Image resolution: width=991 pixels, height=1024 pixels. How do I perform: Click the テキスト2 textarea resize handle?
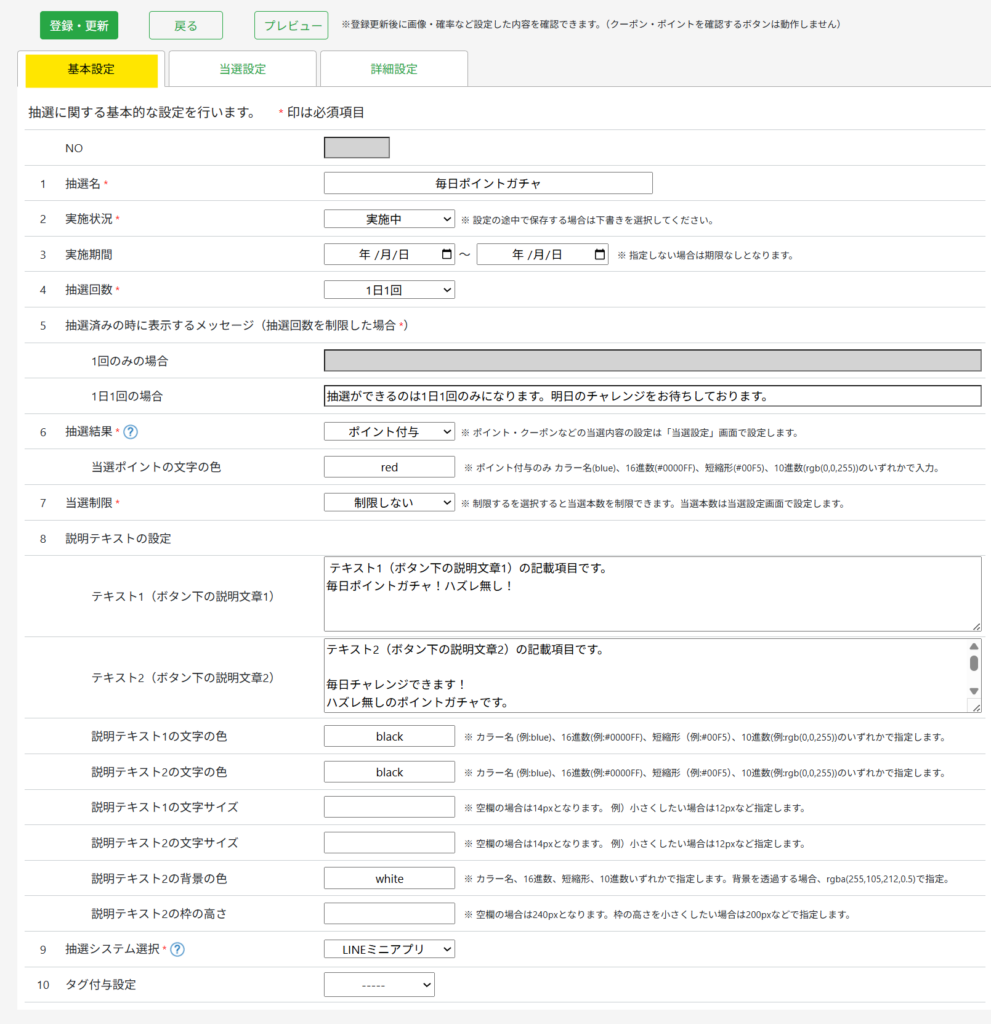click(x=976, y=707)
